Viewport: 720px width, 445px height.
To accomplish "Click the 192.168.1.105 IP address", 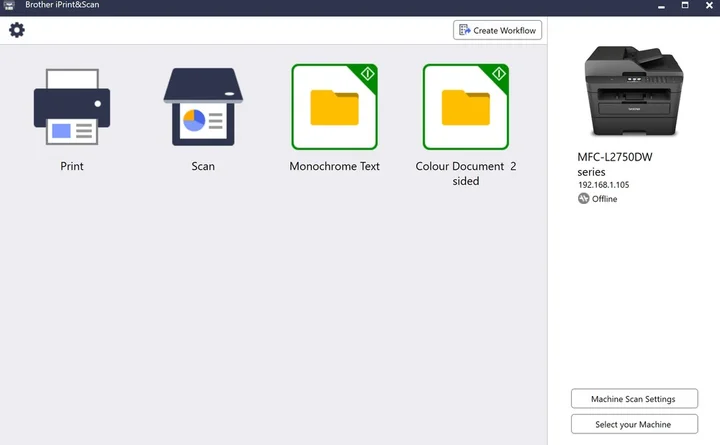I will pos(603,185).
